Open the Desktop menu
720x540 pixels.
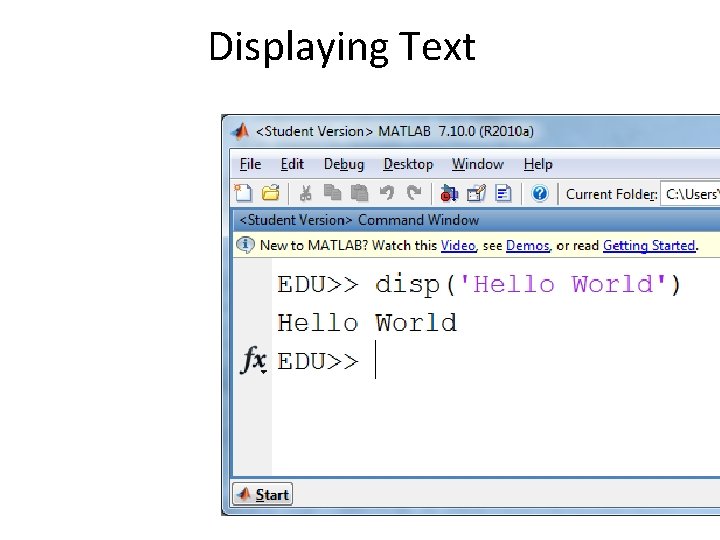click(408, 164)
